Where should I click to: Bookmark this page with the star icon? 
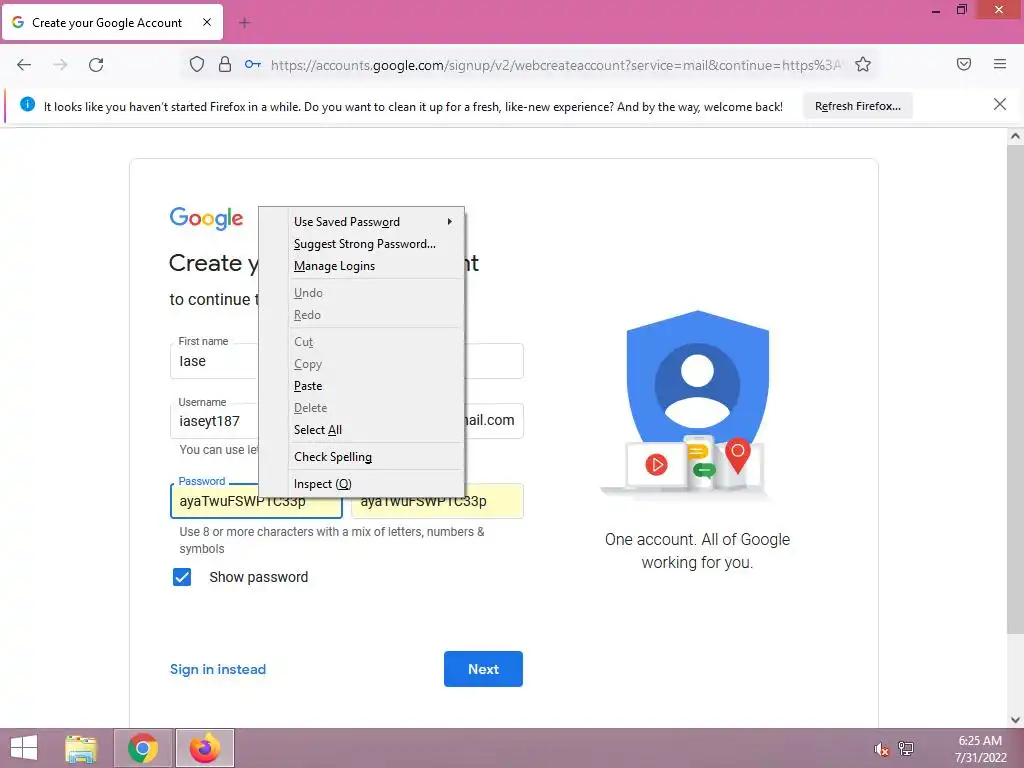(x=863, y=64)
